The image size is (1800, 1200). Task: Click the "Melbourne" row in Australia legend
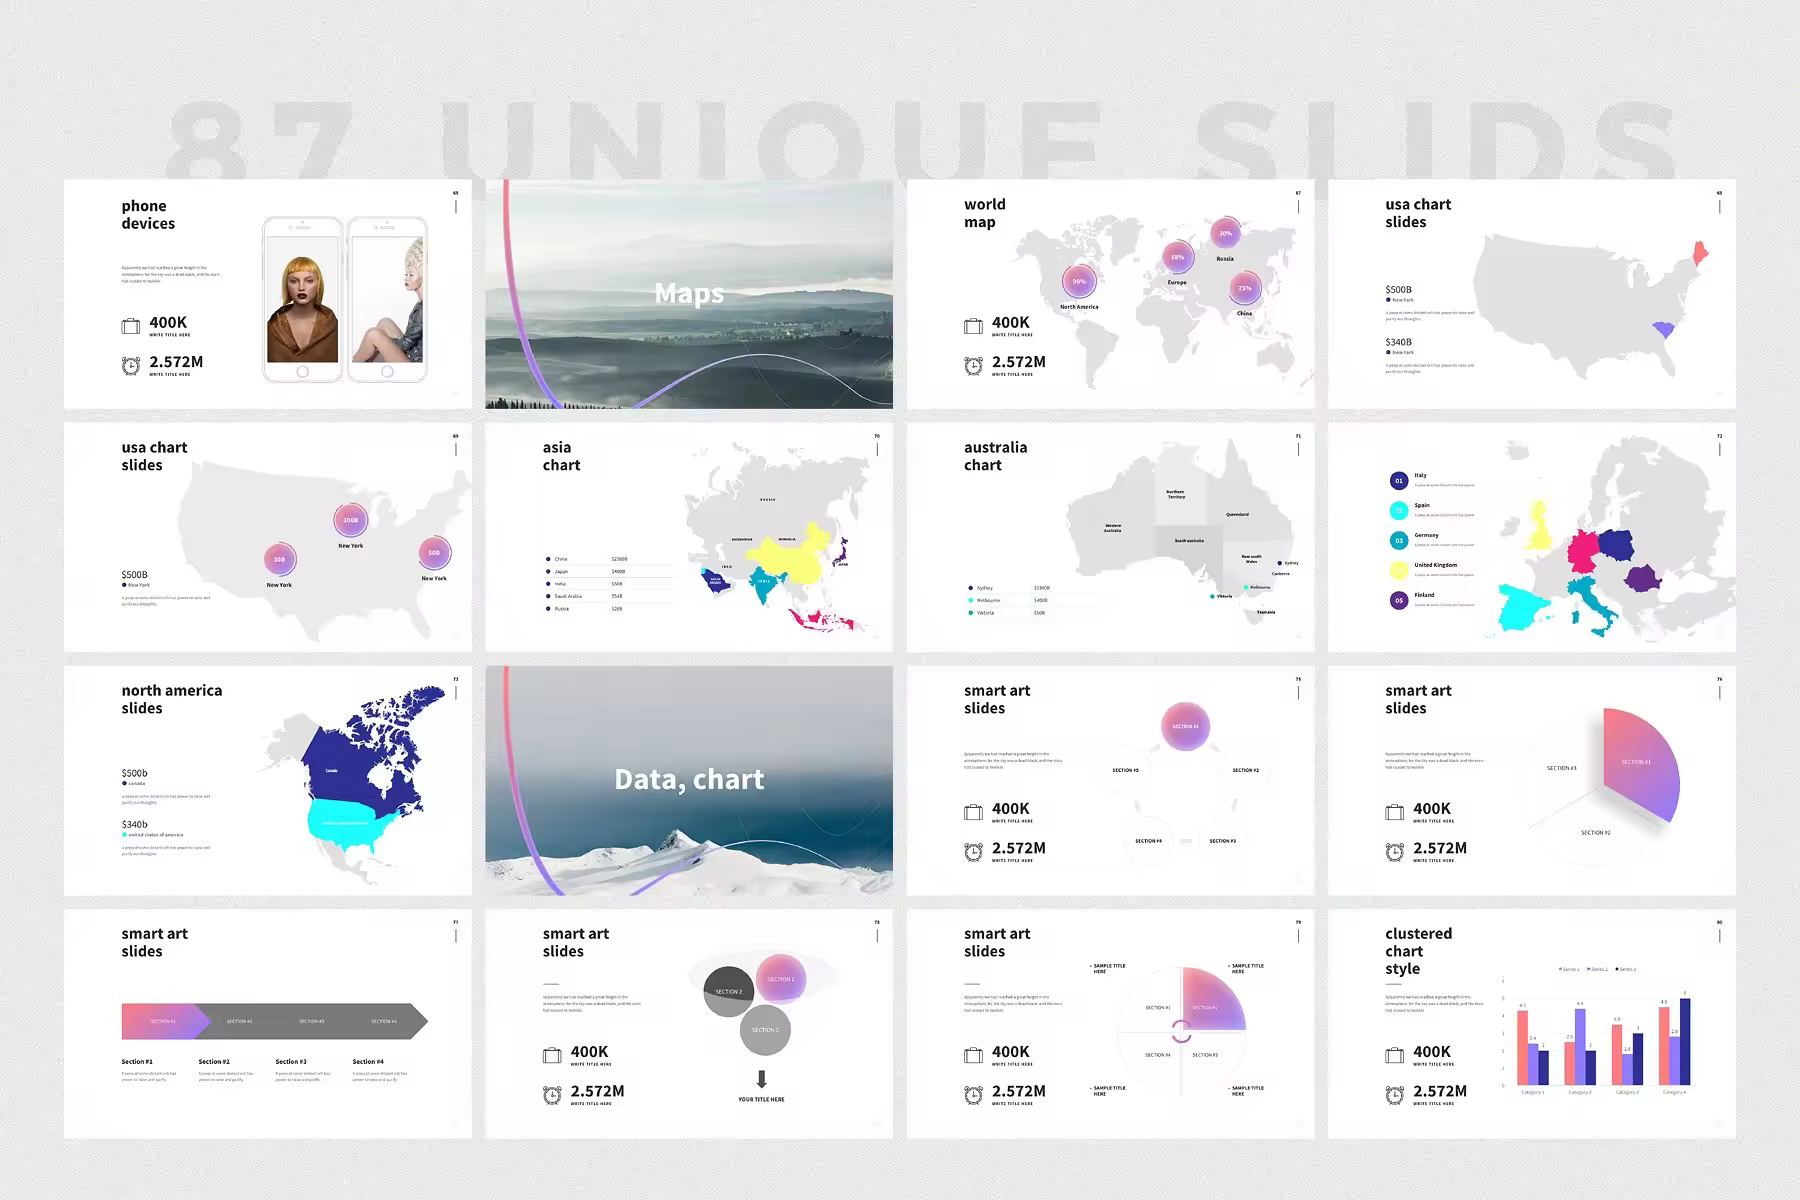[x=1030, y=600]
